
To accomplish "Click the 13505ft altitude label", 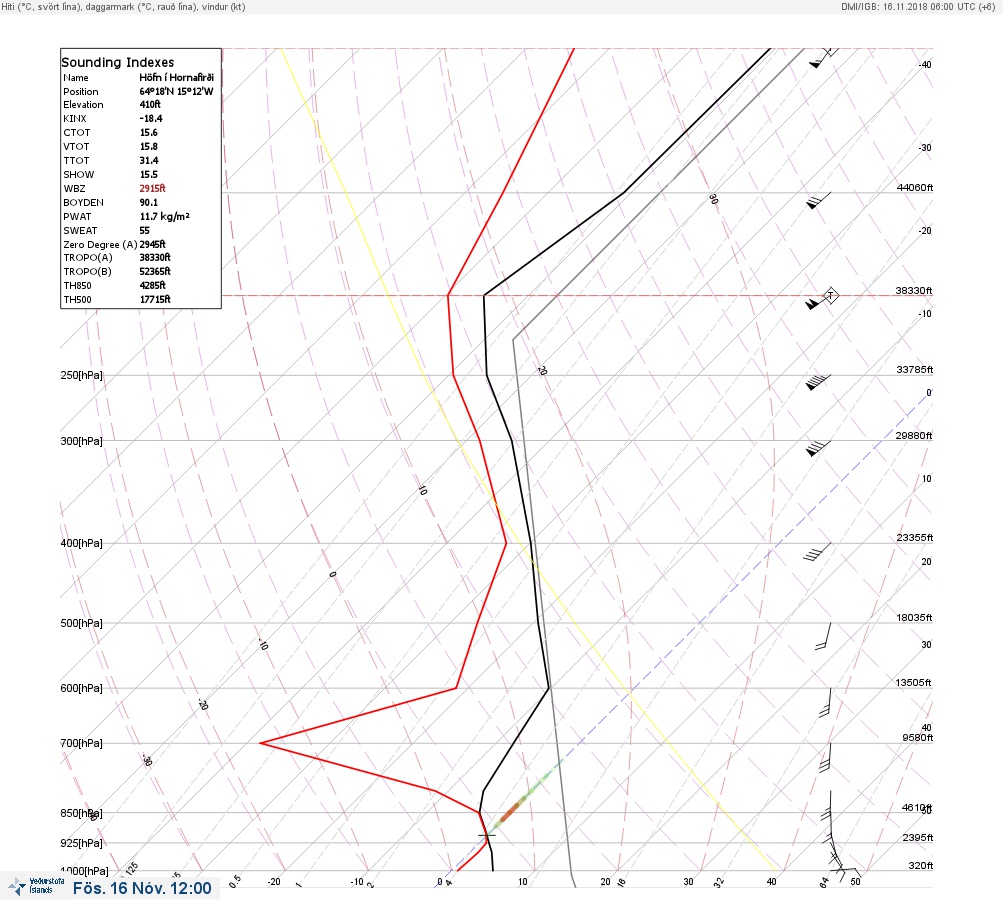I will (x=913, y=683).
